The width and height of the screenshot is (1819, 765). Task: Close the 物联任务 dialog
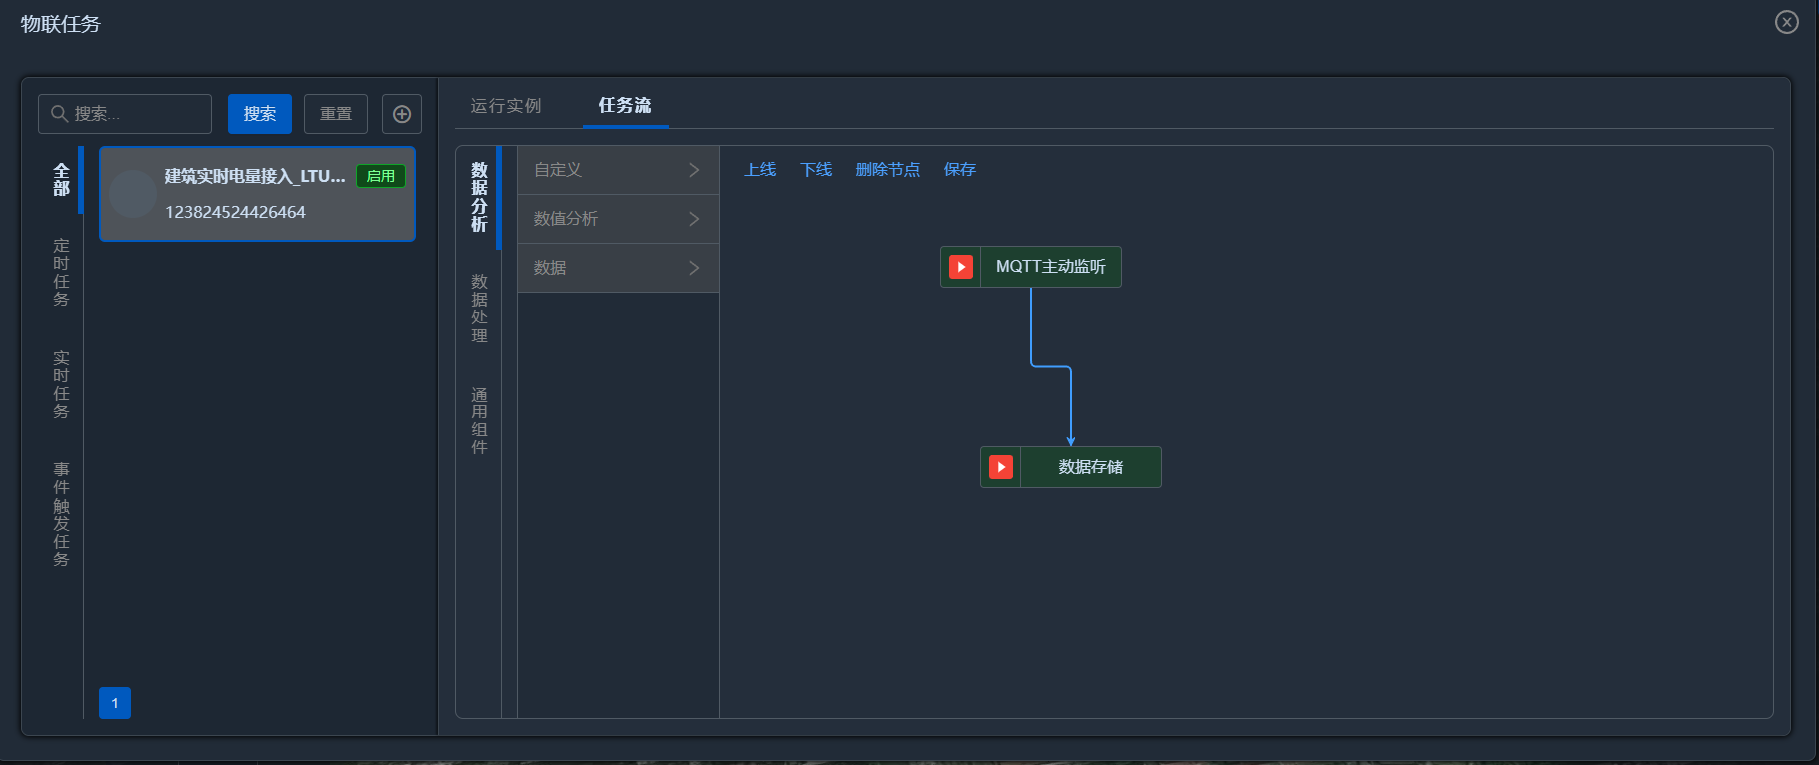(x=1786, y=22)
